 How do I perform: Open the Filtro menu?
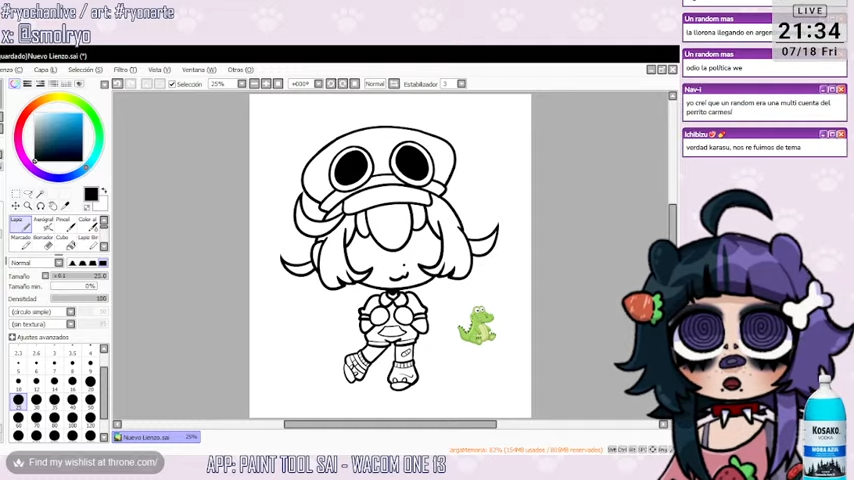tap(124, 70)
